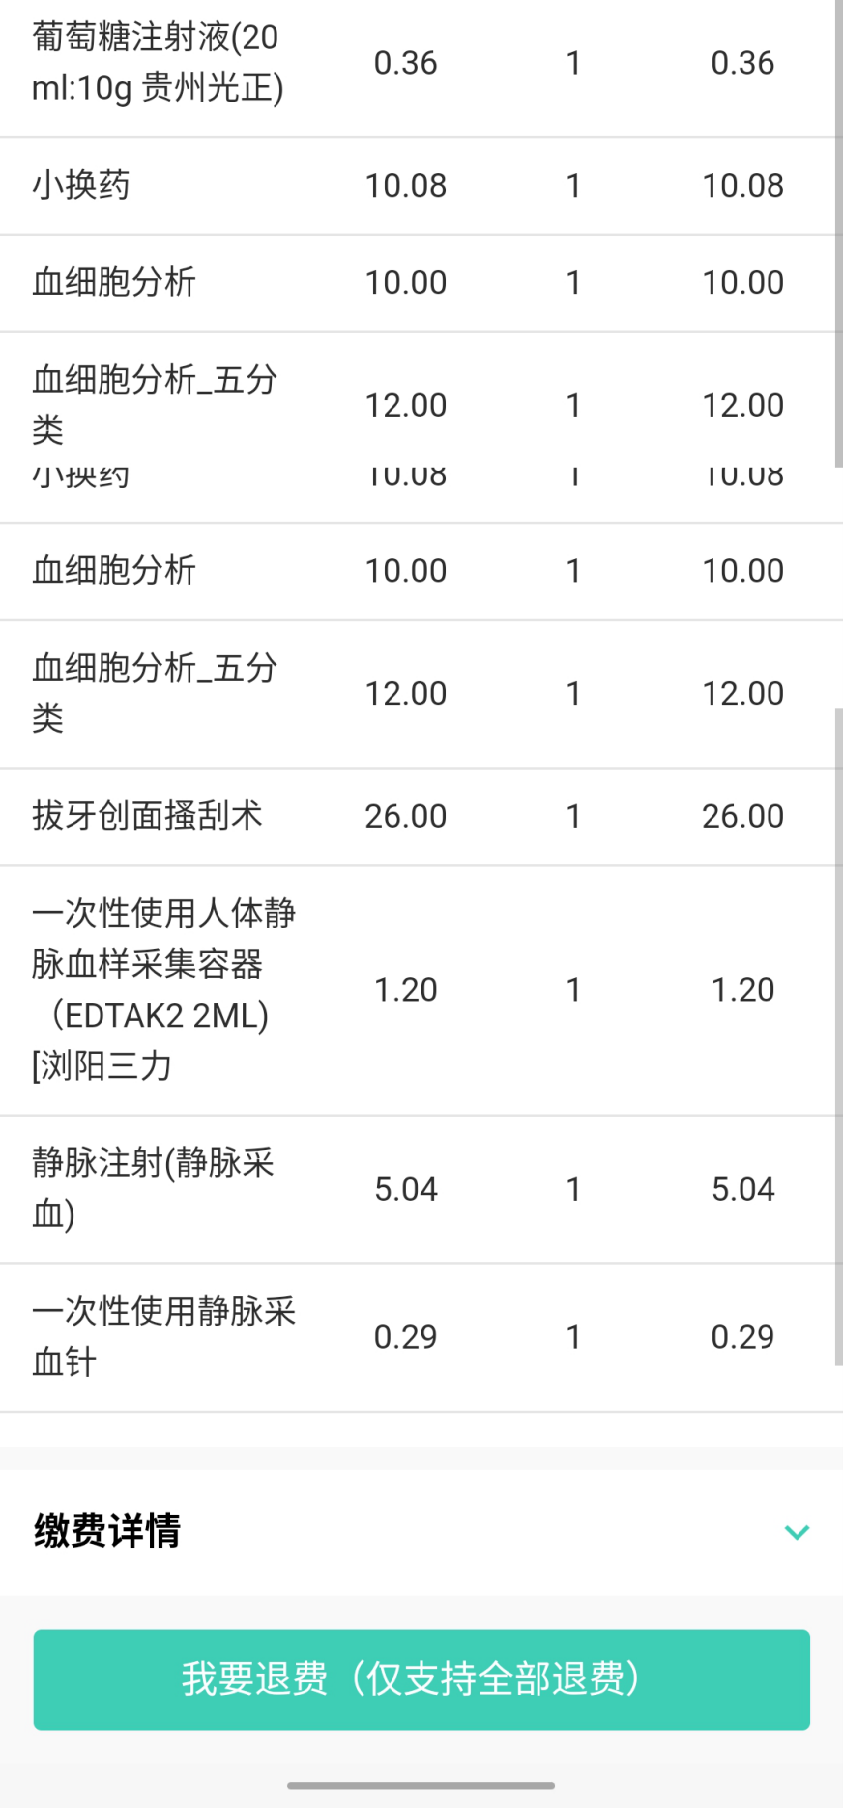Click the 26.00 unit price of 拔牙创面搔刮术
This screenshot has width=844, height=1809.
[405, 816]
